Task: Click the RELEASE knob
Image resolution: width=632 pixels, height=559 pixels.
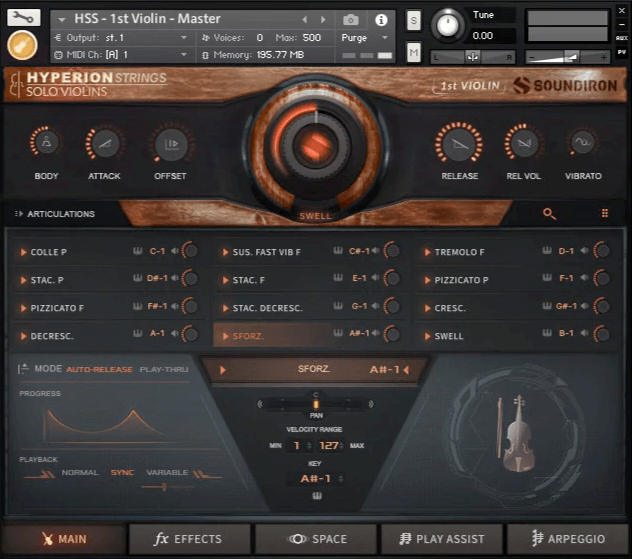Action: point(459,143)
